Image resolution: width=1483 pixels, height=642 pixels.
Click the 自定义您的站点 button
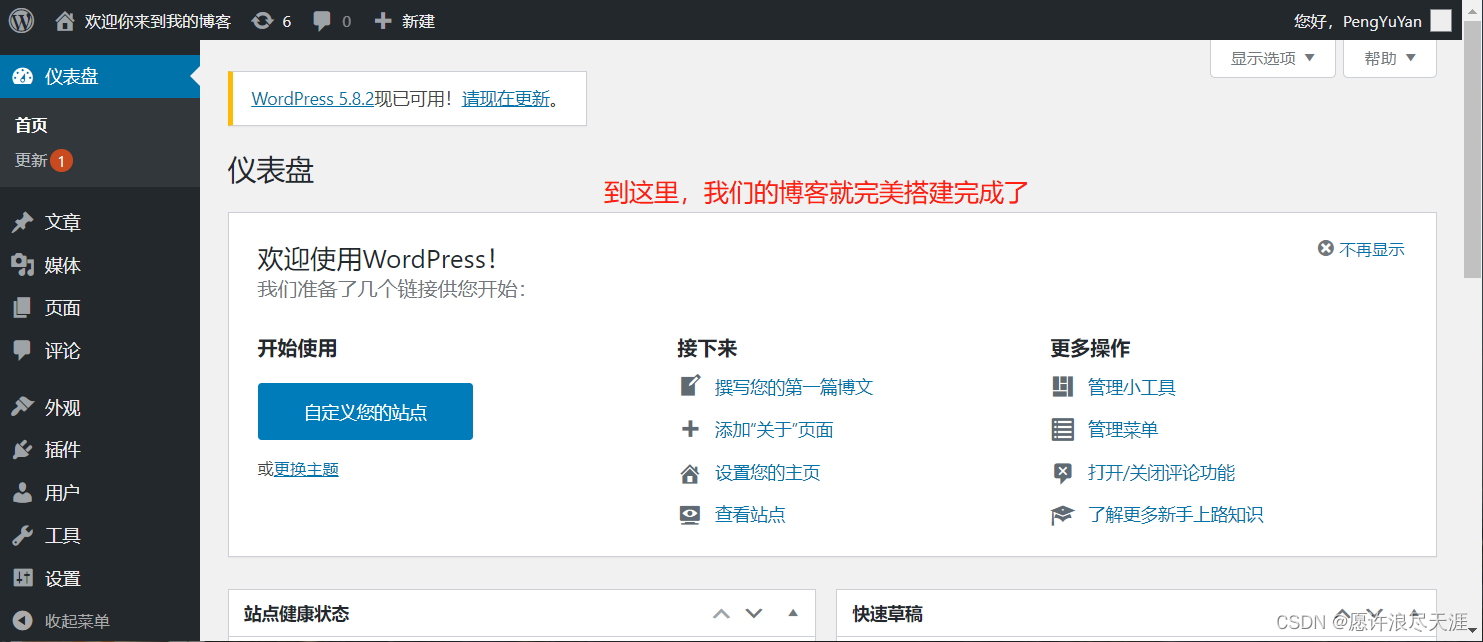(365, 411)
